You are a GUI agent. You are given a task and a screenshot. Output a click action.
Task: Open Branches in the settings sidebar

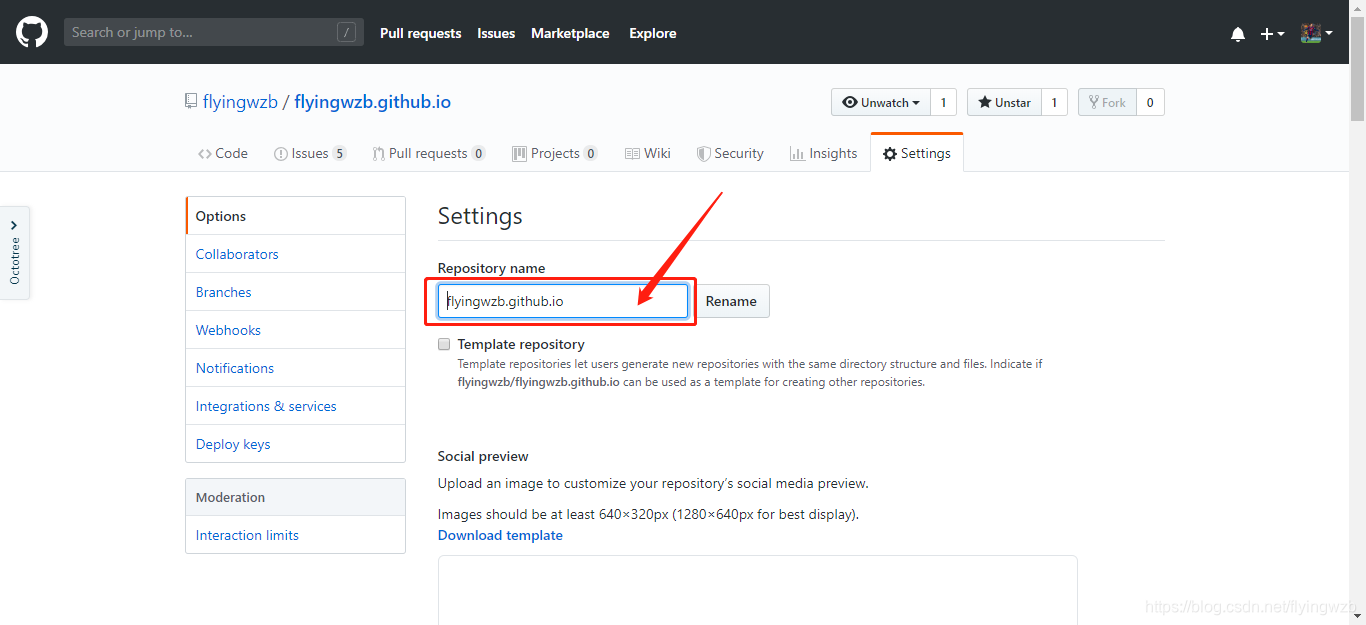coord(295,292)
